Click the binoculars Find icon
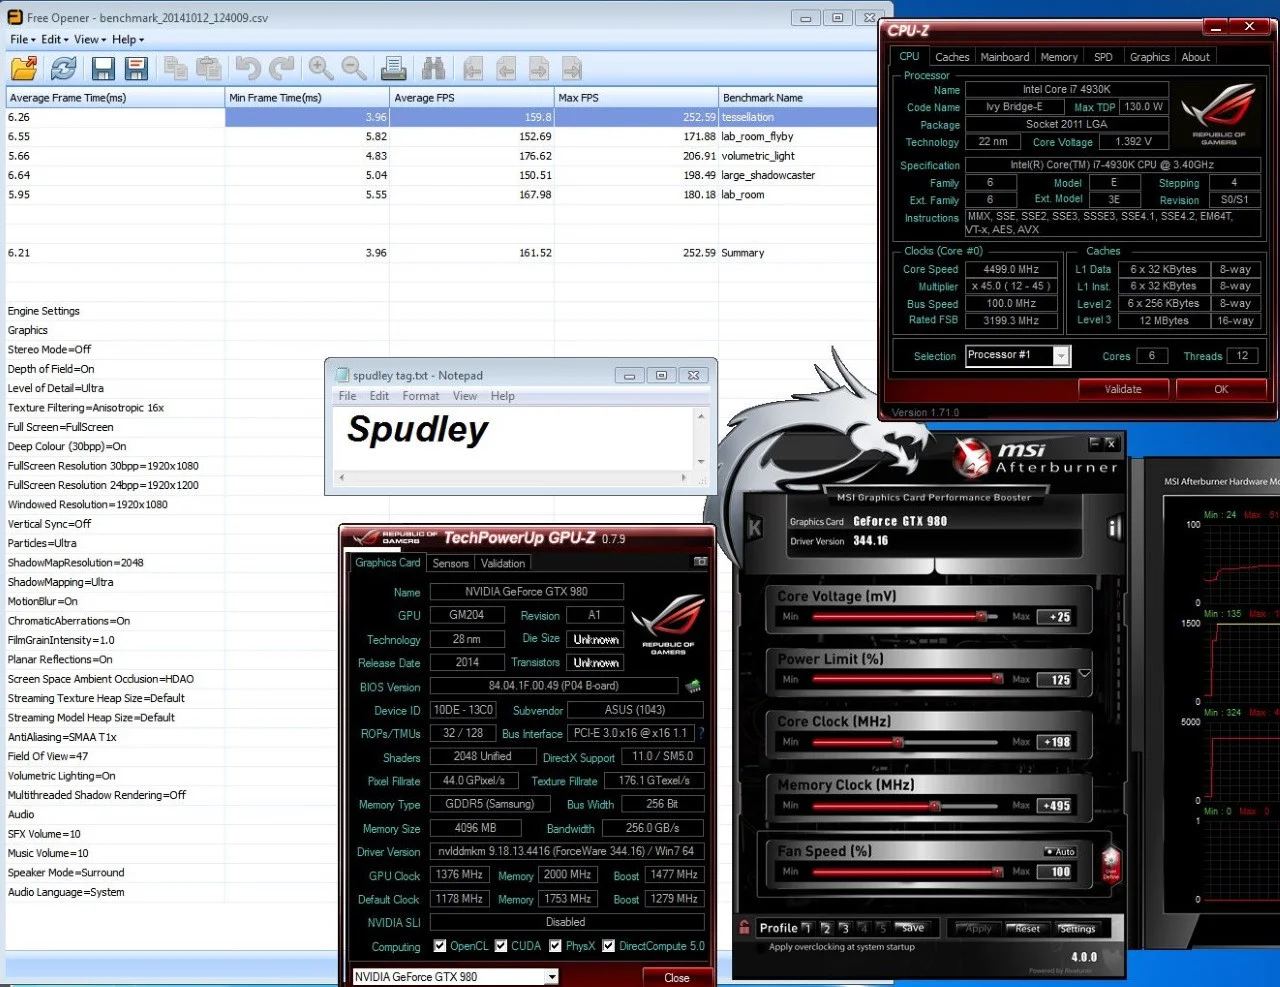Screen dimensions: 1280x987 click(433, 68)
